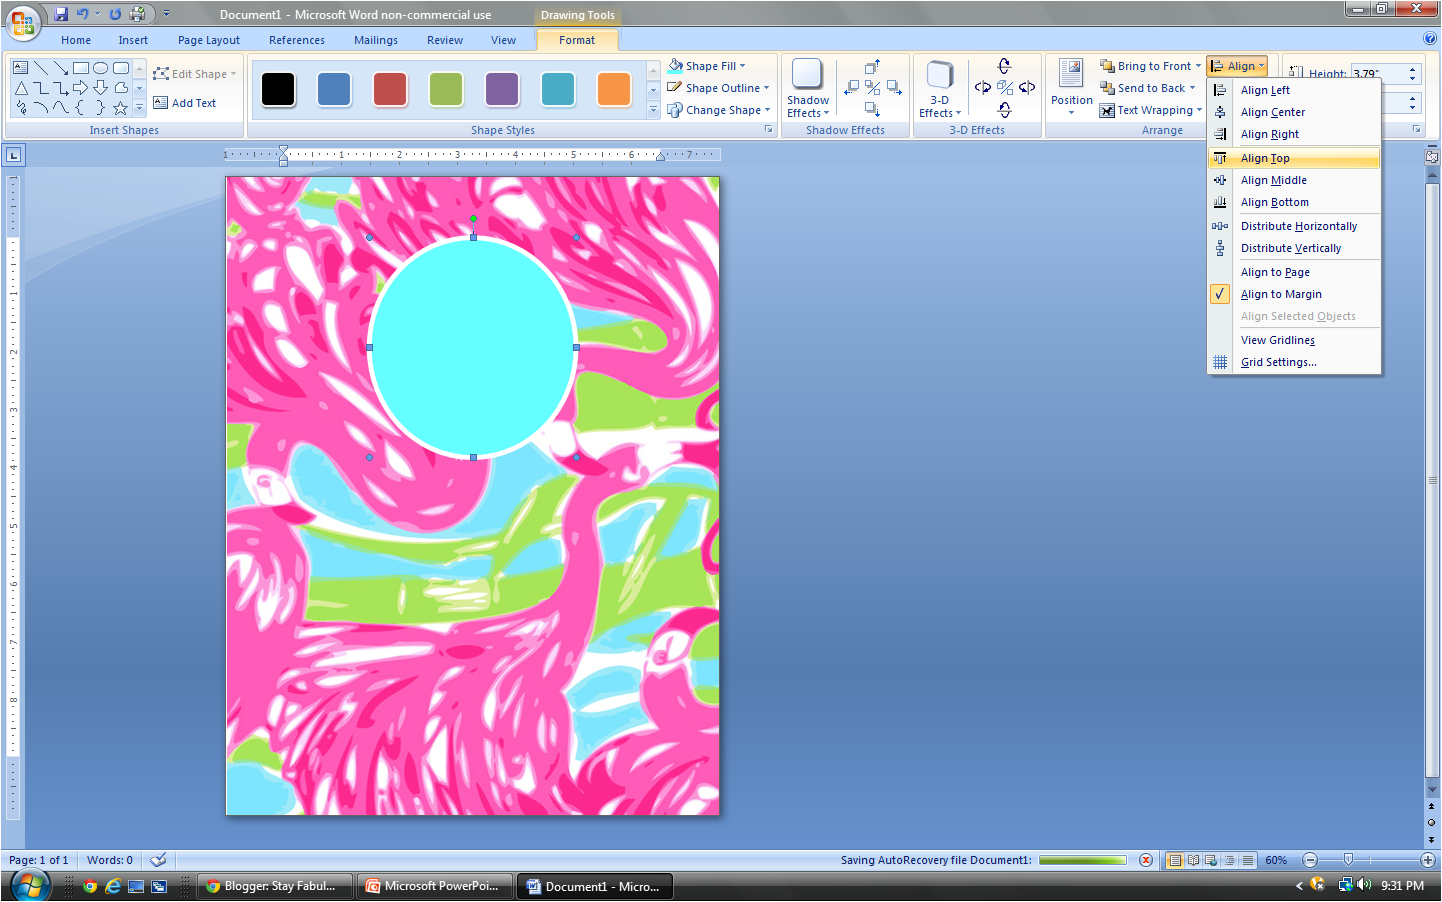The height and width of the screenshot is (902, 1442).
Task: Select the Oval shape in Insert Shapes
Action: 101,68
